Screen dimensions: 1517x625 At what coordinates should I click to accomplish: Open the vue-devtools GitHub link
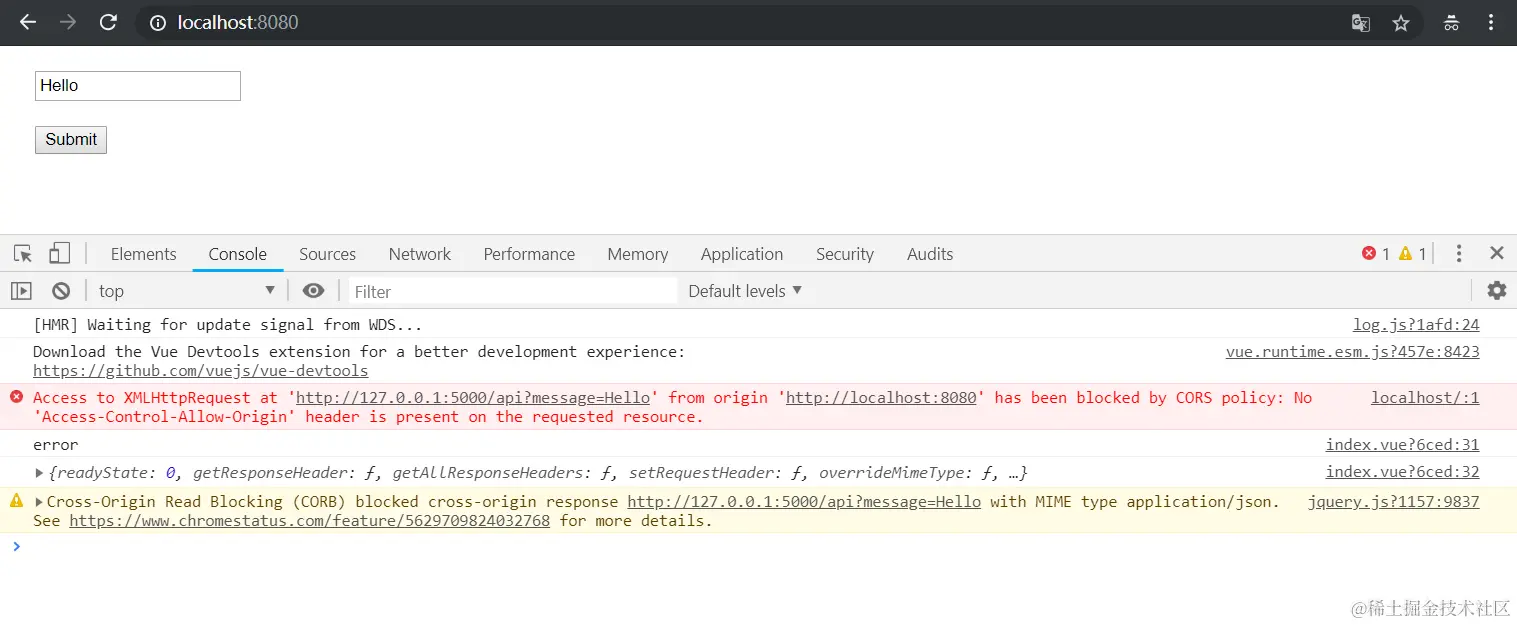click(201, 371)
